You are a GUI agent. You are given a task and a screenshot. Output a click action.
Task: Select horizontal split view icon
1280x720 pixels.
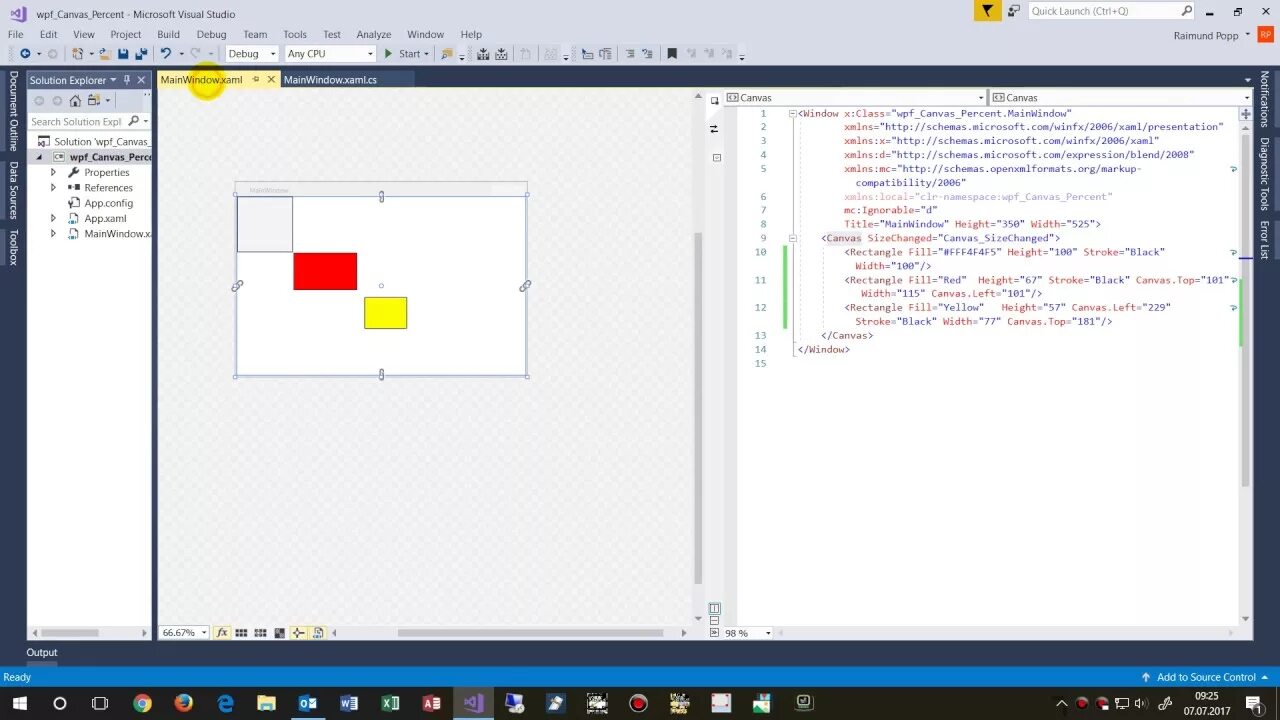(x=714, y=620)
